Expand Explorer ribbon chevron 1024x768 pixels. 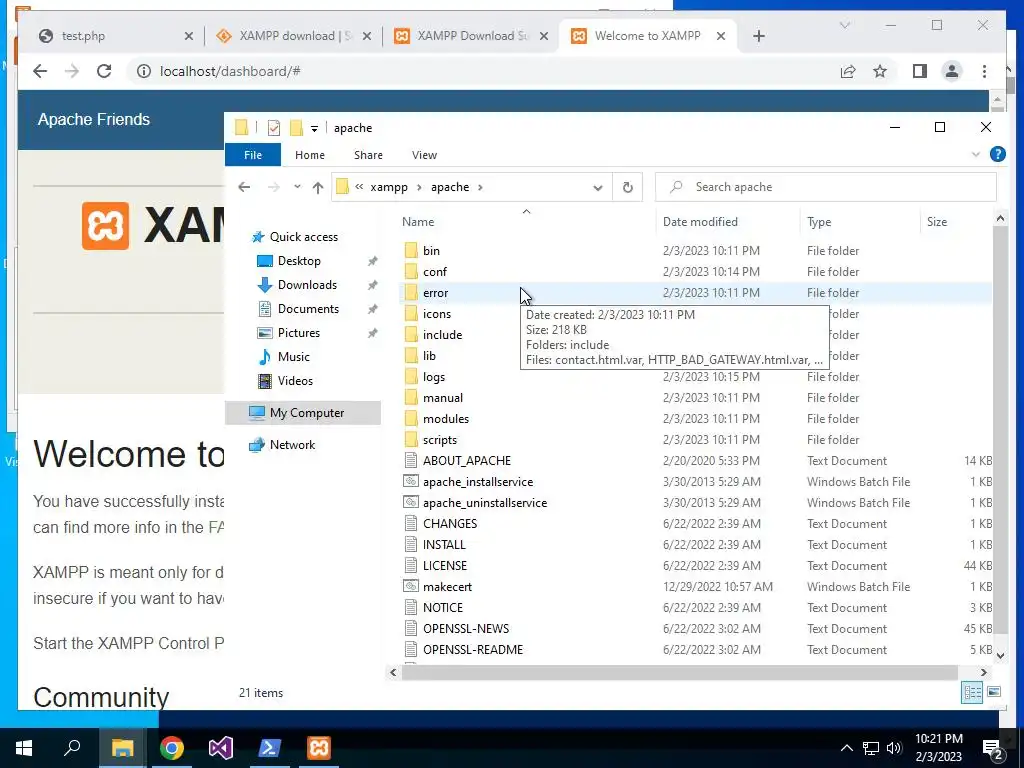tap(976, 155)
